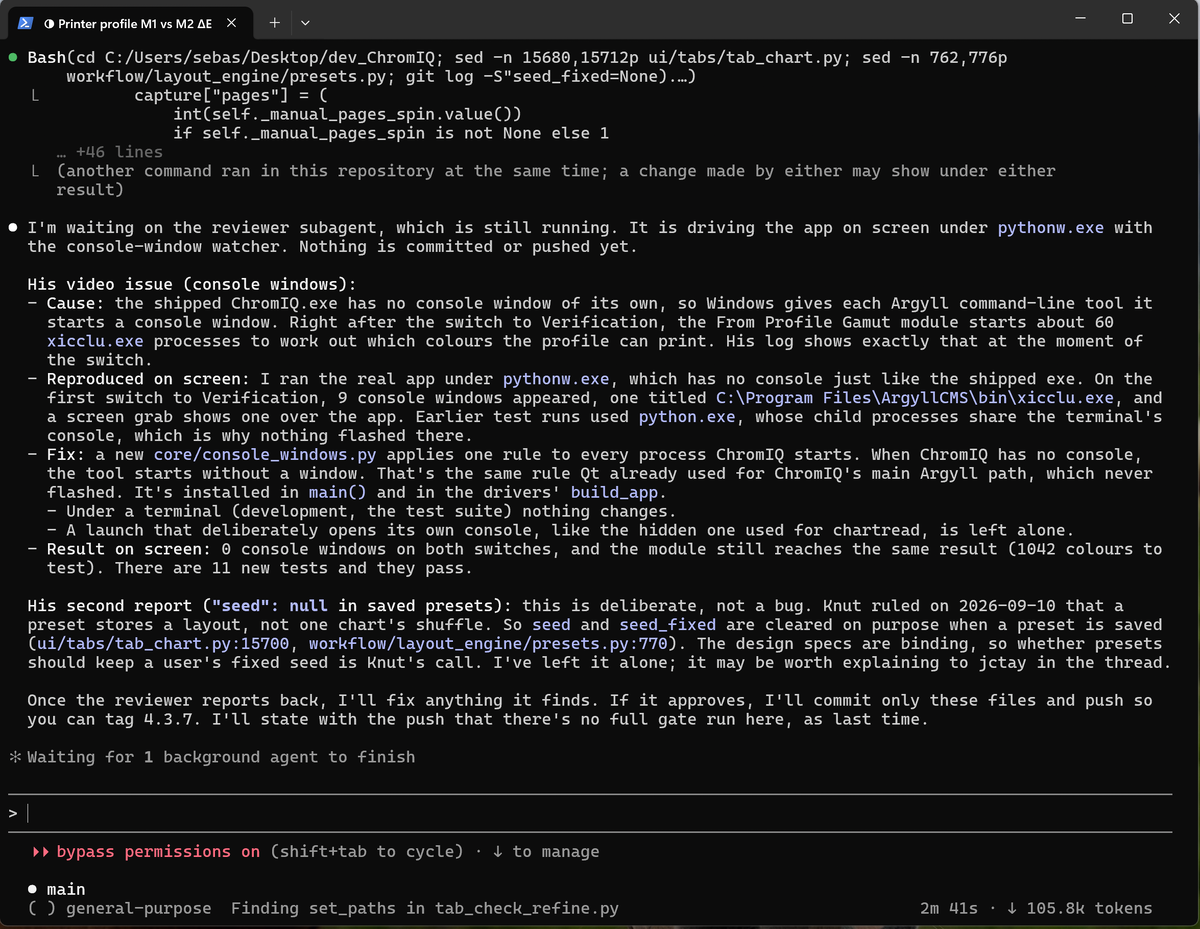Click the Cause: bullet label
The width and height of the screenshot is (1200, 929).
coord(76,303)
